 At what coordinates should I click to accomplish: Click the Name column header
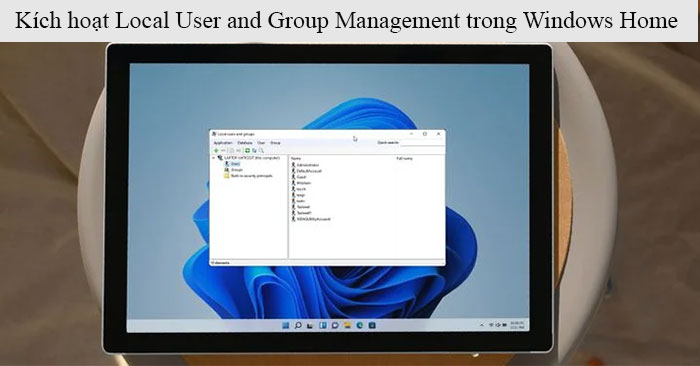coord(296,158)
